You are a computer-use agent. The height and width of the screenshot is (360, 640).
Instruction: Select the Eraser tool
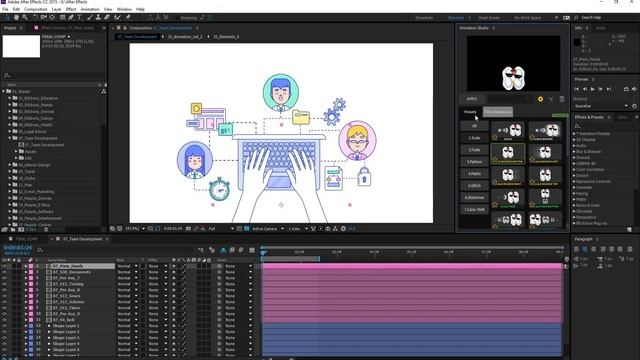pyautogui.click(x=107, y=18)
